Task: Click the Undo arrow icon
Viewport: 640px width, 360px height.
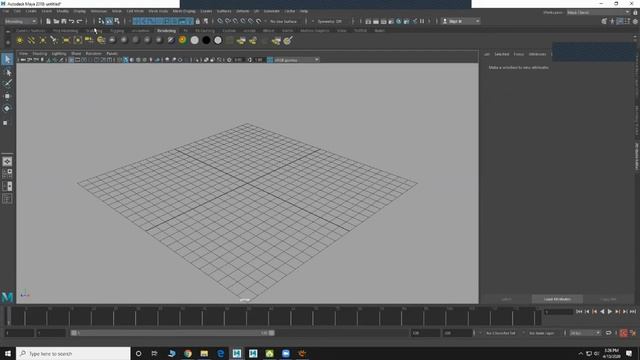Action: point(71,21)
